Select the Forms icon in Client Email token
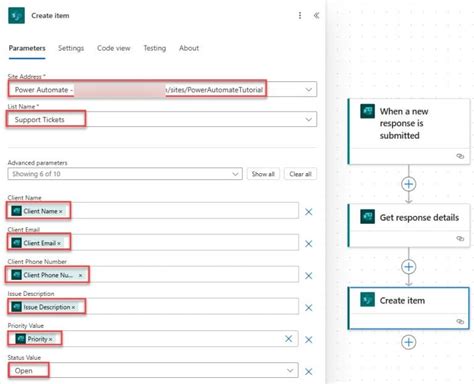 click(17, 243)
